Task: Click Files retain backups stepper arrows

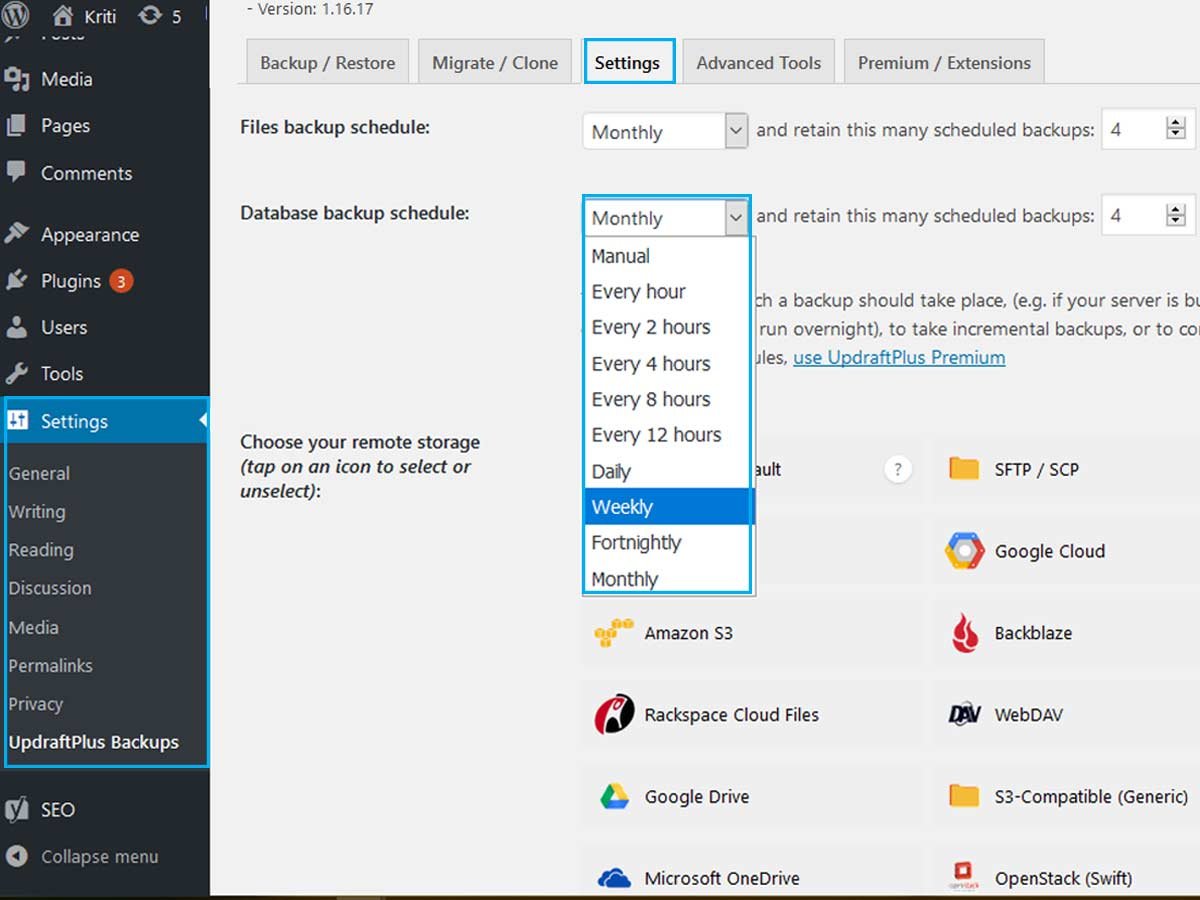Action: [x=1176, y=129]
